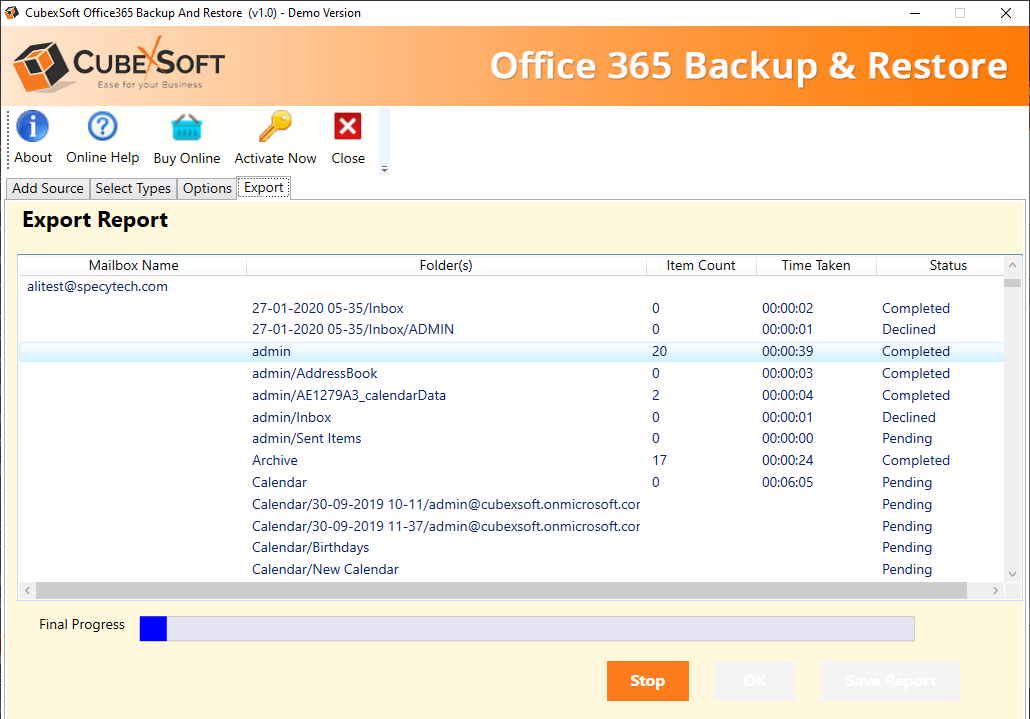This screenshot has height=719, width=1030.
Task: Click the title bar application icon
Action: [x=11, y=12]
